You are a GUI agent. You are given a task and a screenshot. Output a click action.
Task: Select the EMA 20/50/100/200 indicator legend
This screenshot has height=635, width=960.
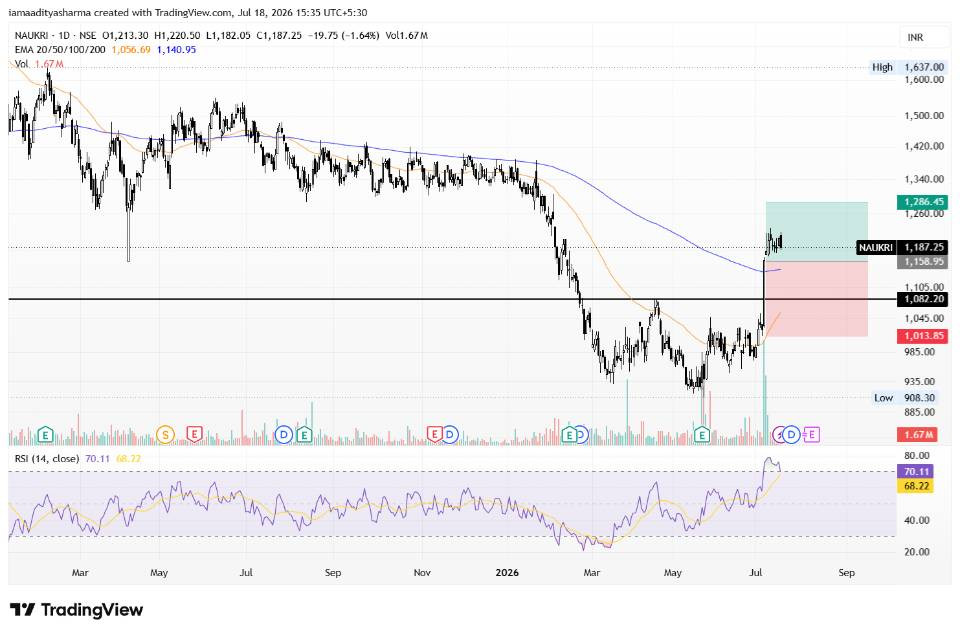(60, 50)
